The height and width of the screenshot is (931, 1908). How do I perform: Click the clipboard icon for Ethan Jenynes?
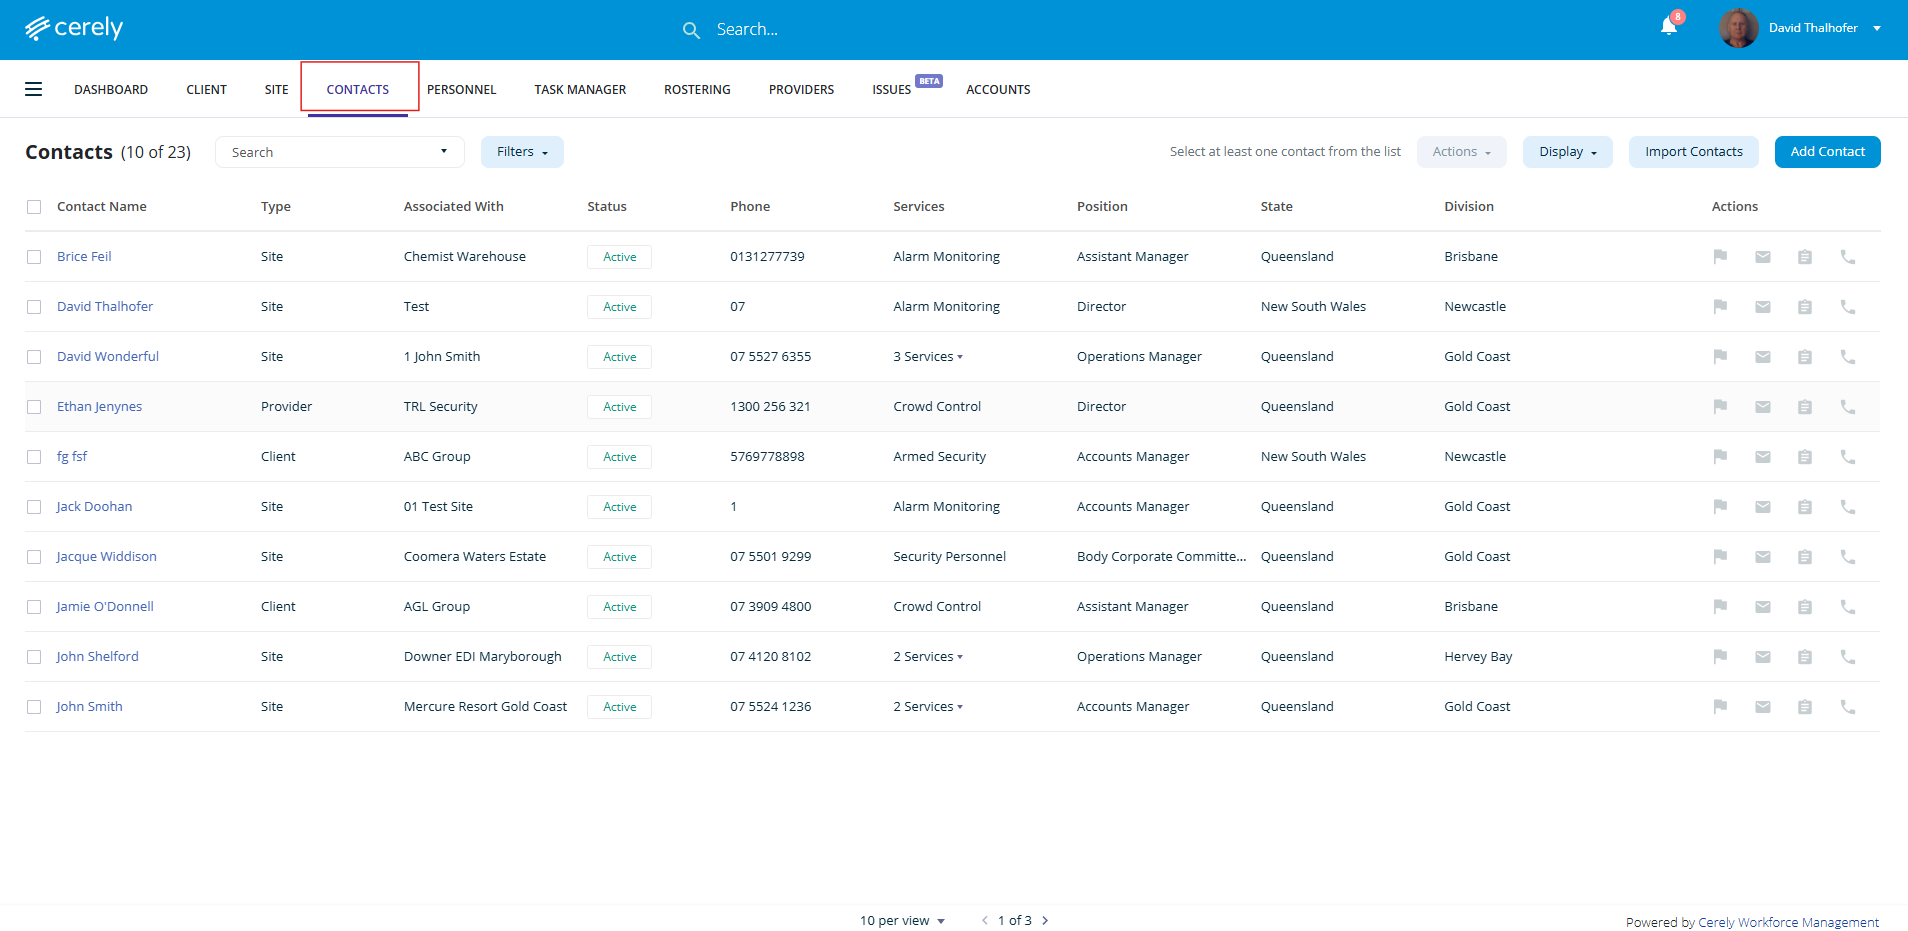pos(1804,407)
